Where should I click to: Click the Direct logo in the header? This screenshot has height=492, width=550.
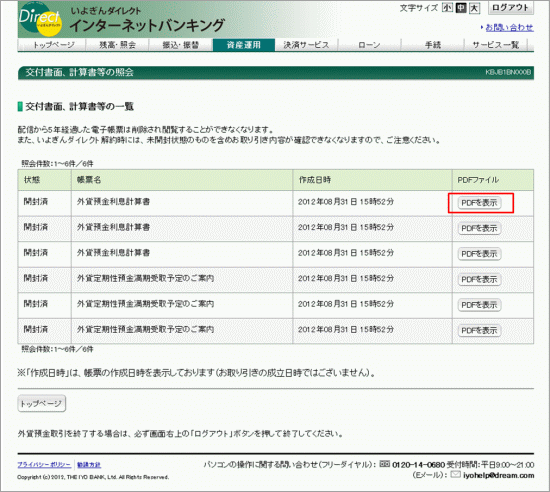(x=40, y=19)
